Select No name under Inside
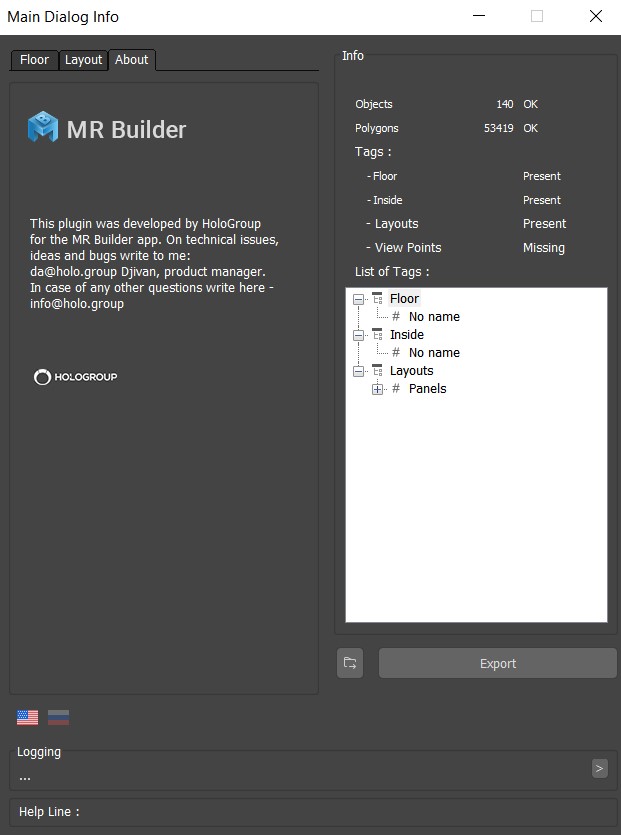Image resolution: width=621 pixels, height=835 pixels. click(x=434, y=353)
